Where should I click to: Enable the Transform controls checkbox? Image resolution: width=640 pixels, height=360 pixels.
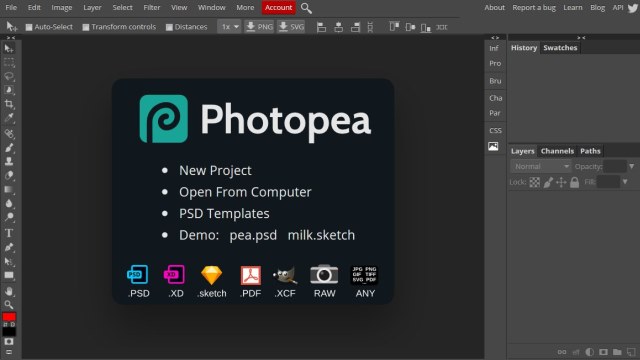86,27
